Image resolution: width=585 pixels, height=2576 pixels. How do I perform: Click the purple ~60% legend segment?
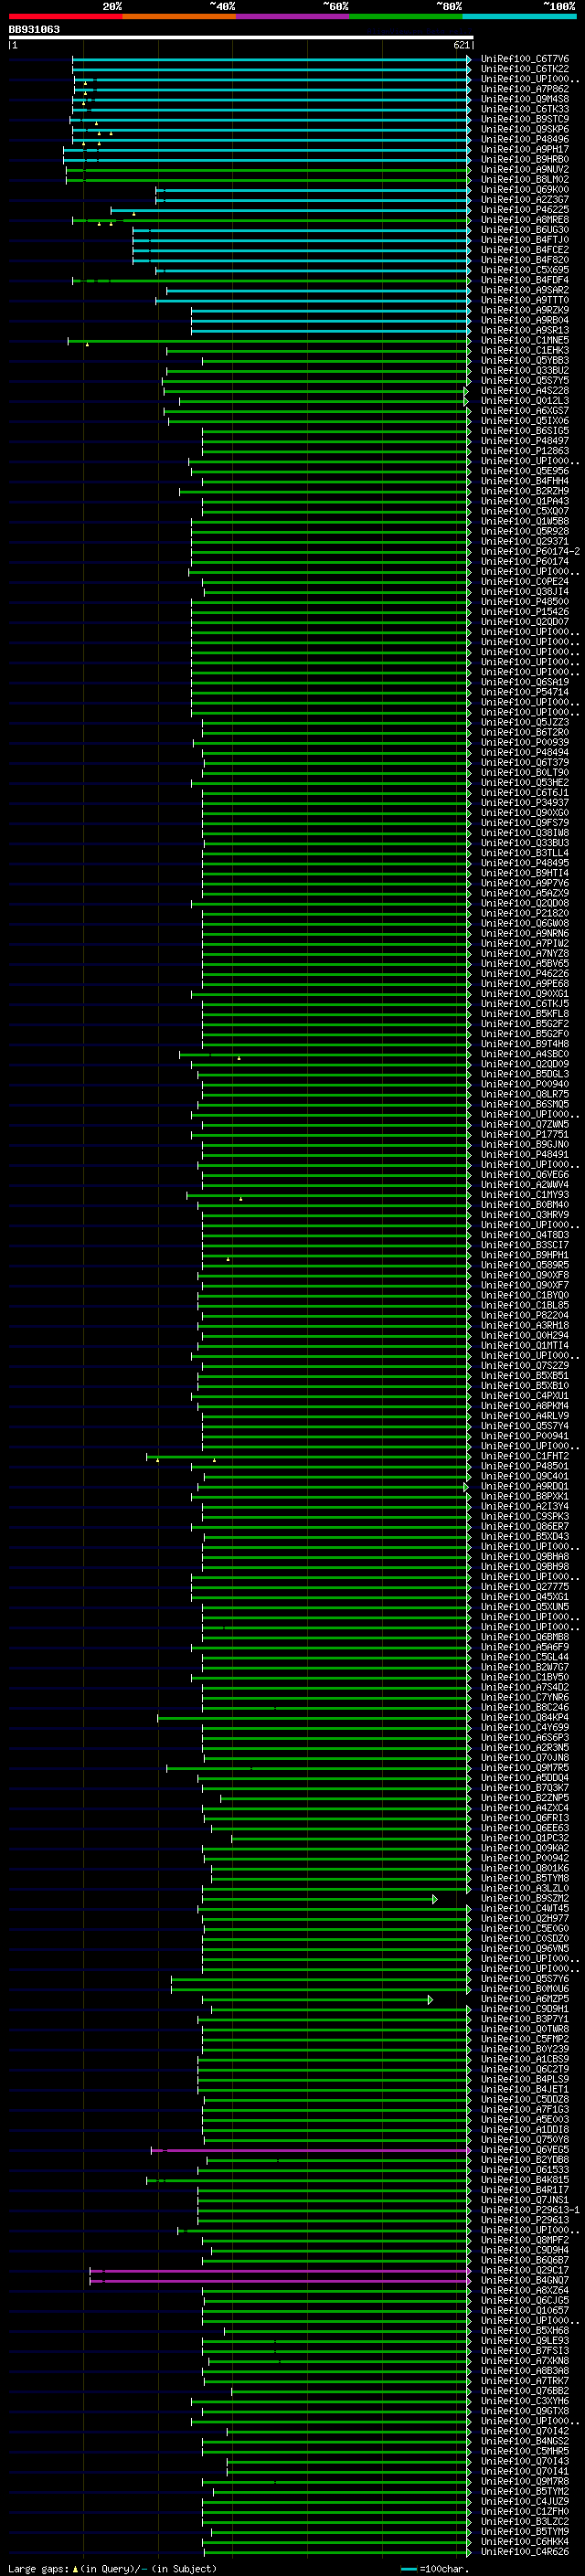click(293, 16)
